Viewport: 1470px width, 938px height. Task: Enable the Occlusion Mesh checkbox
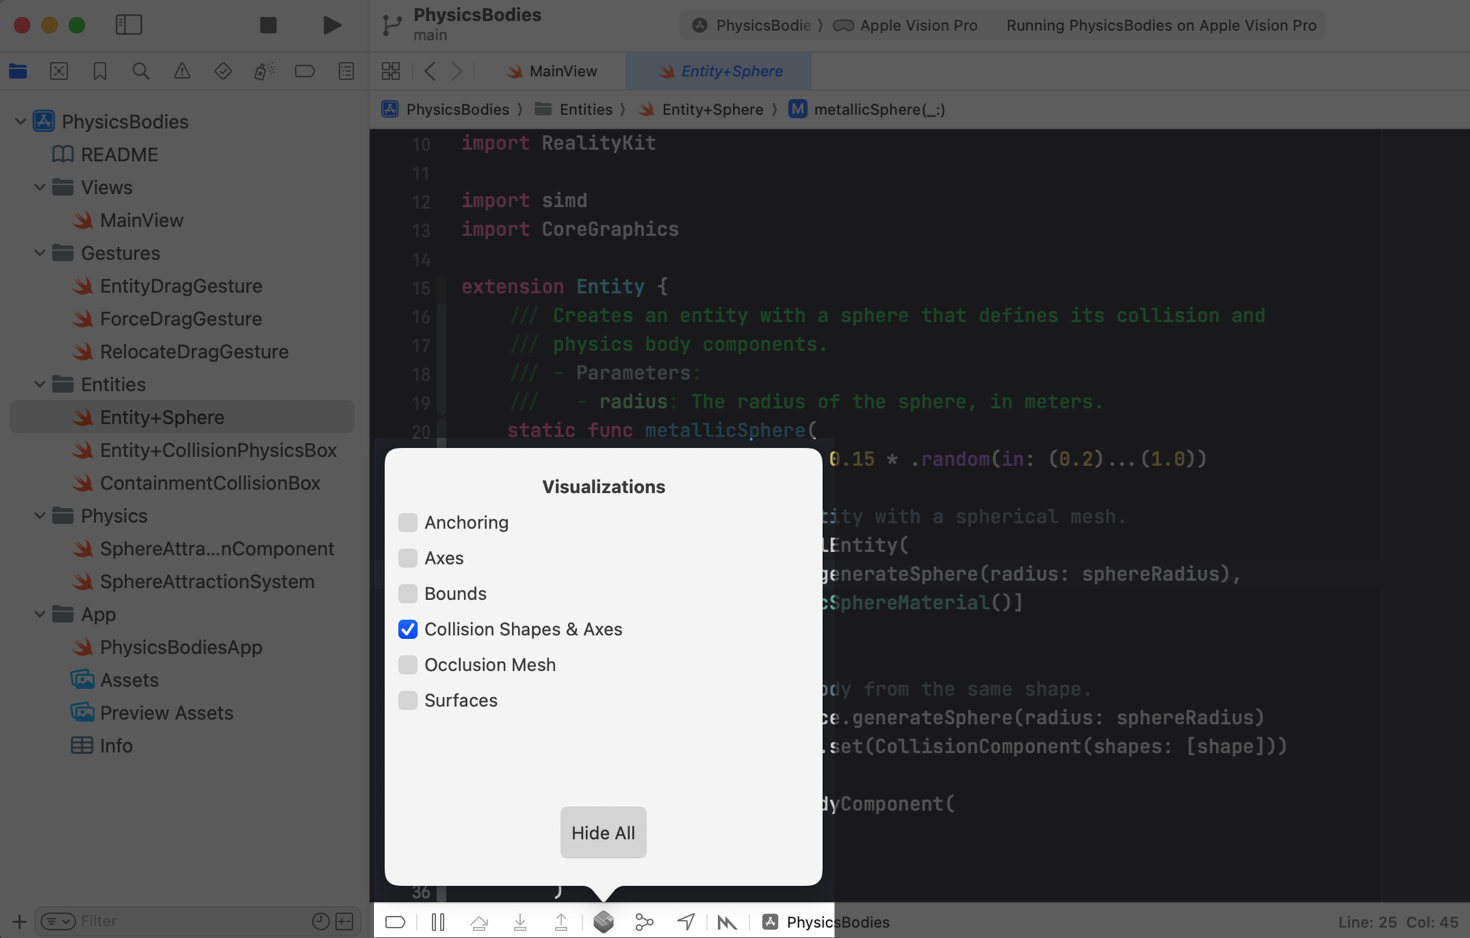point(408,665)
